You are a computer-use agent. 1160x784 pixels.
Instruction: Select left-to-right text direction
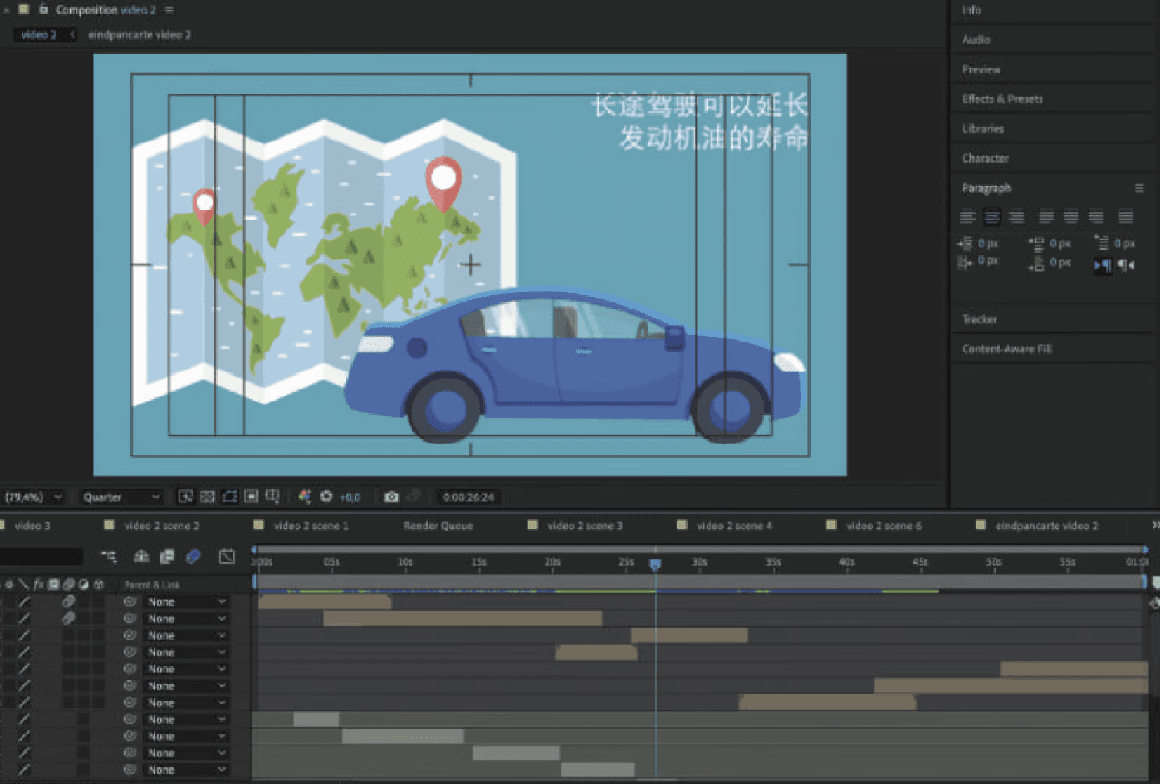point(1102,265)
